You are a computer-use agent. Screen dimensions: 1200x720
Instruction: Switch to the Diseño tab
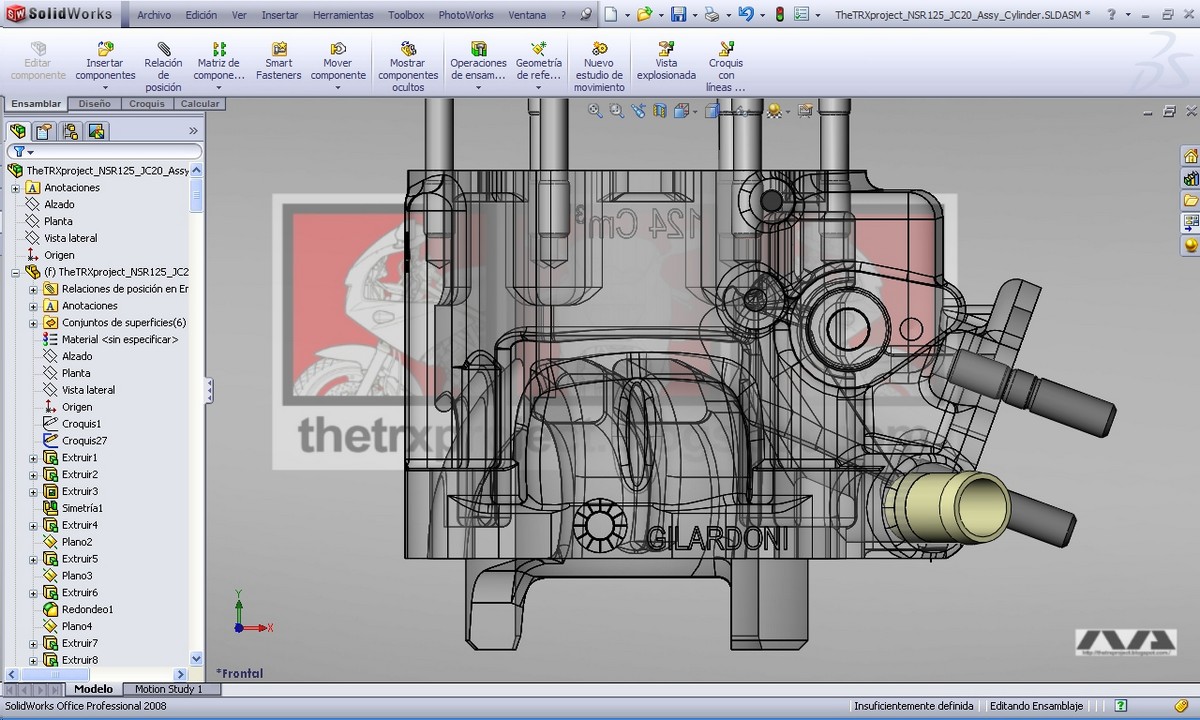pyautogui.click(x=95, y=104)
